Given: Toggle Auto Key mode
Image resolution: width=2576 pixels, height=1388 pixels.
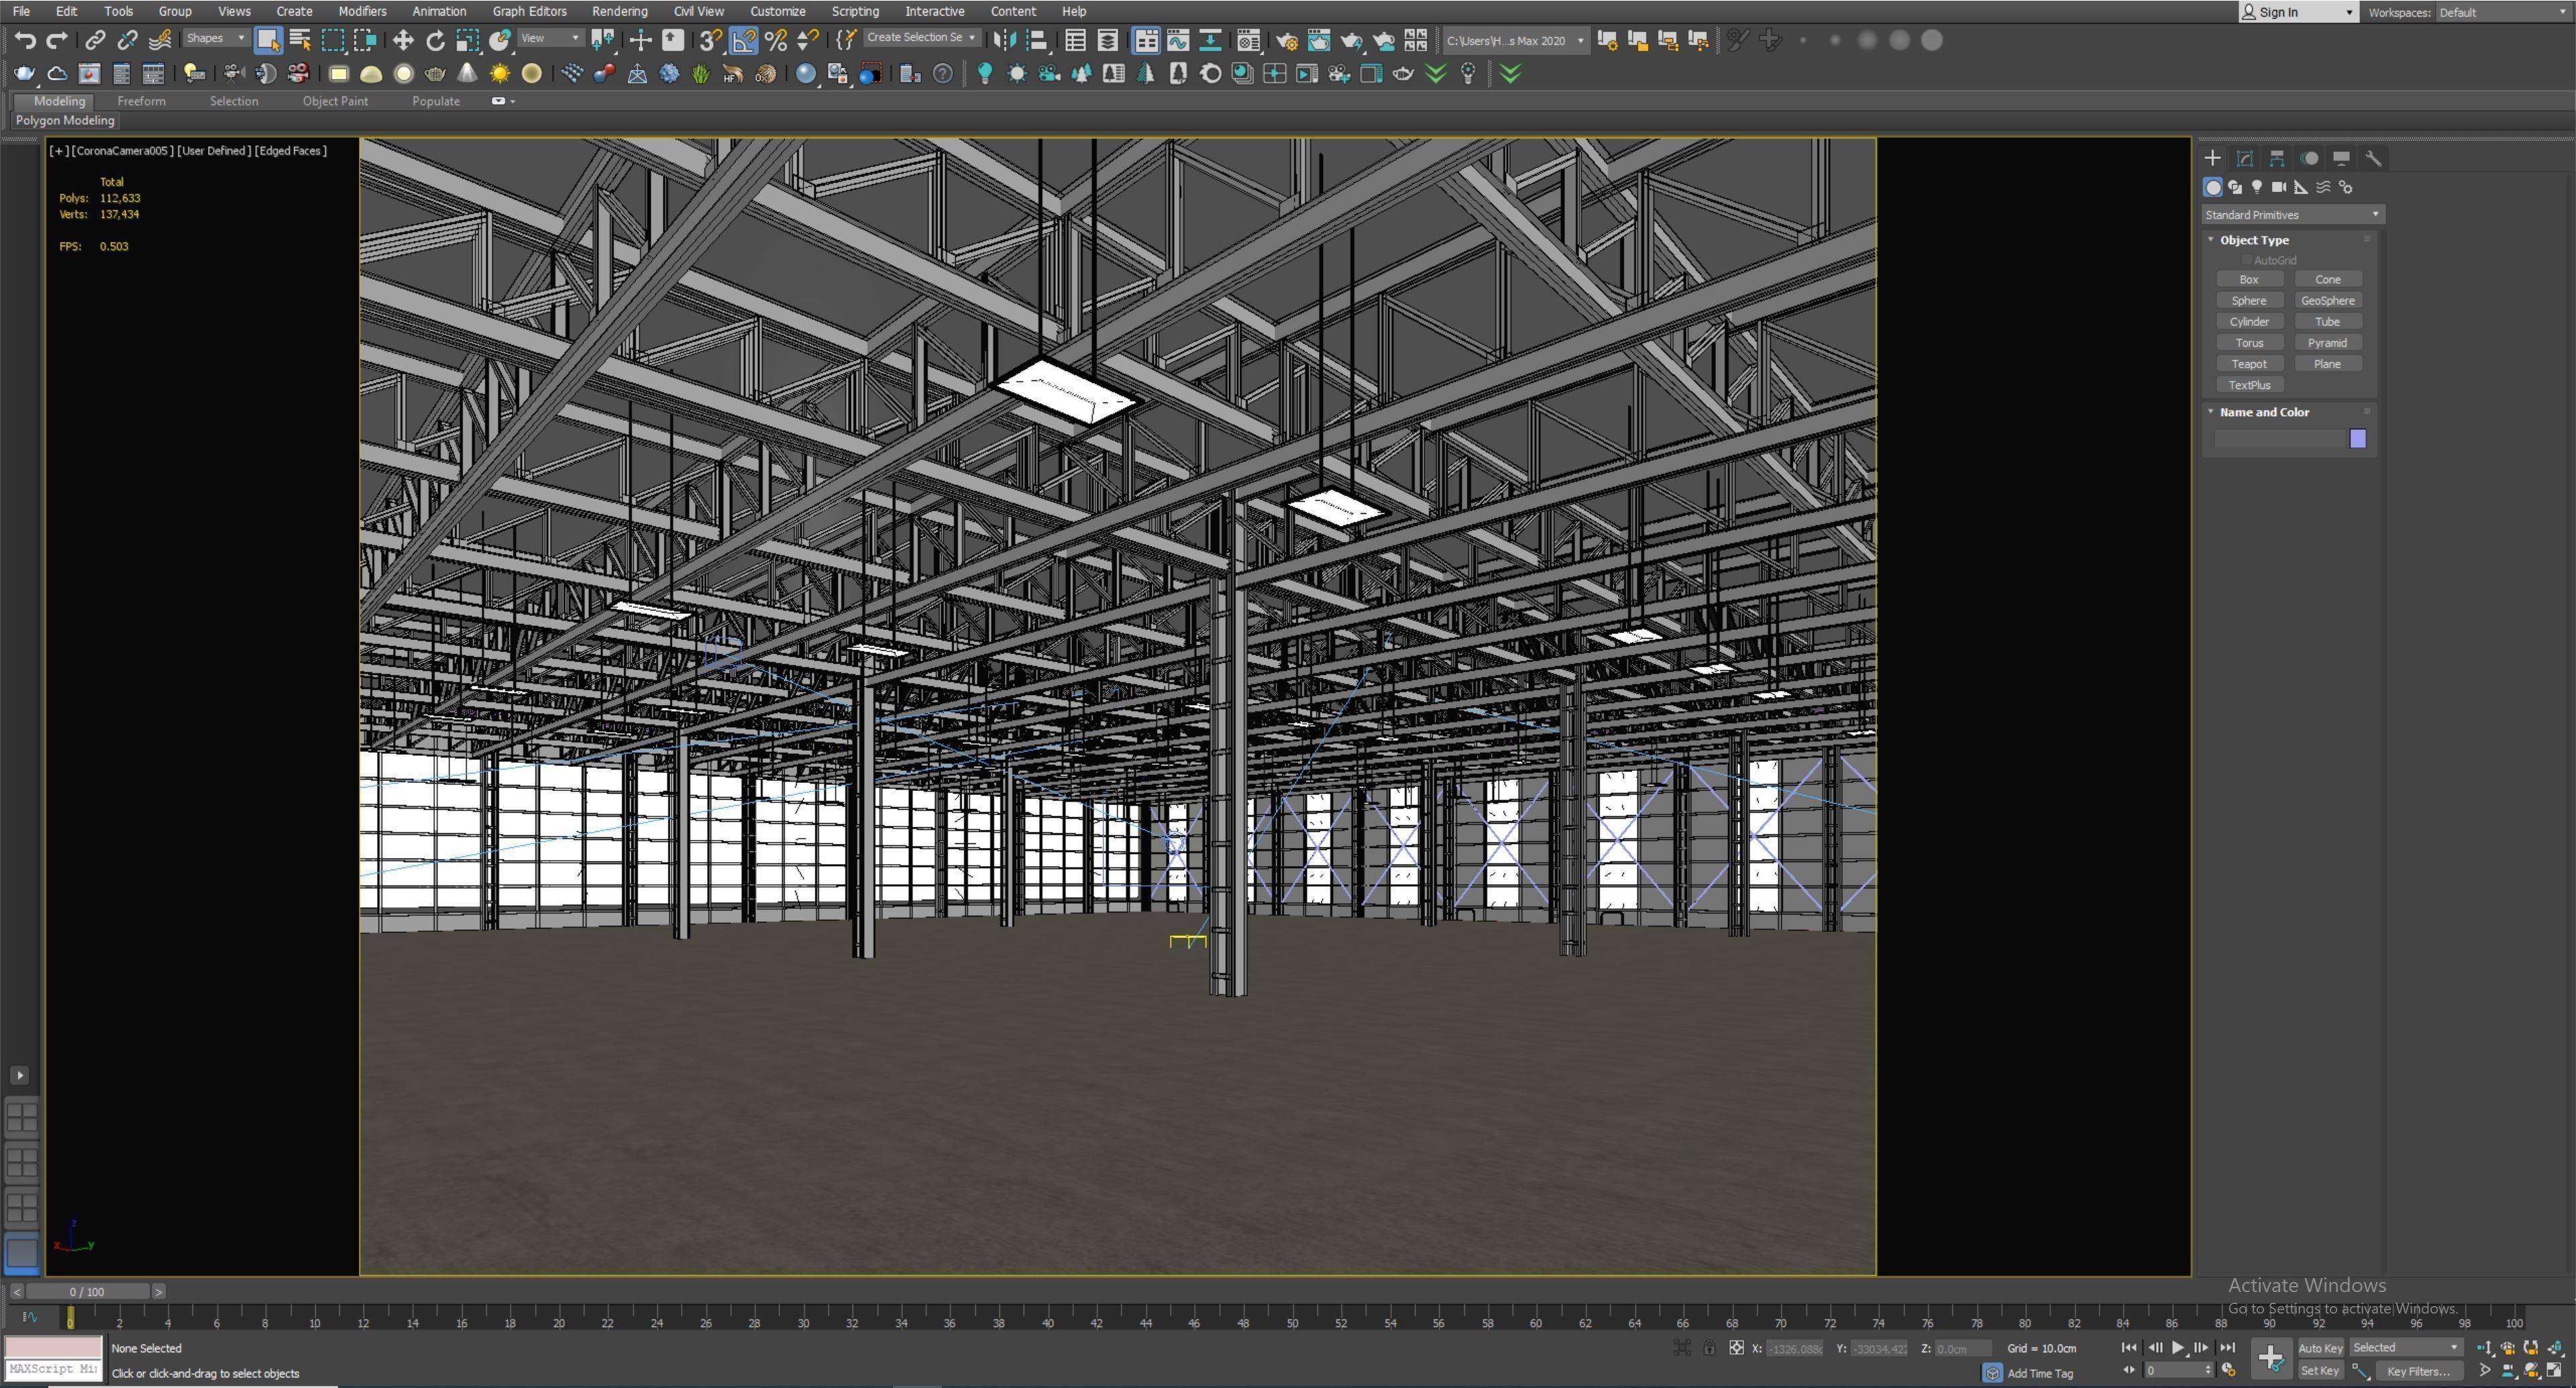Looking at the screenshot, I should click(2320, 1348).
